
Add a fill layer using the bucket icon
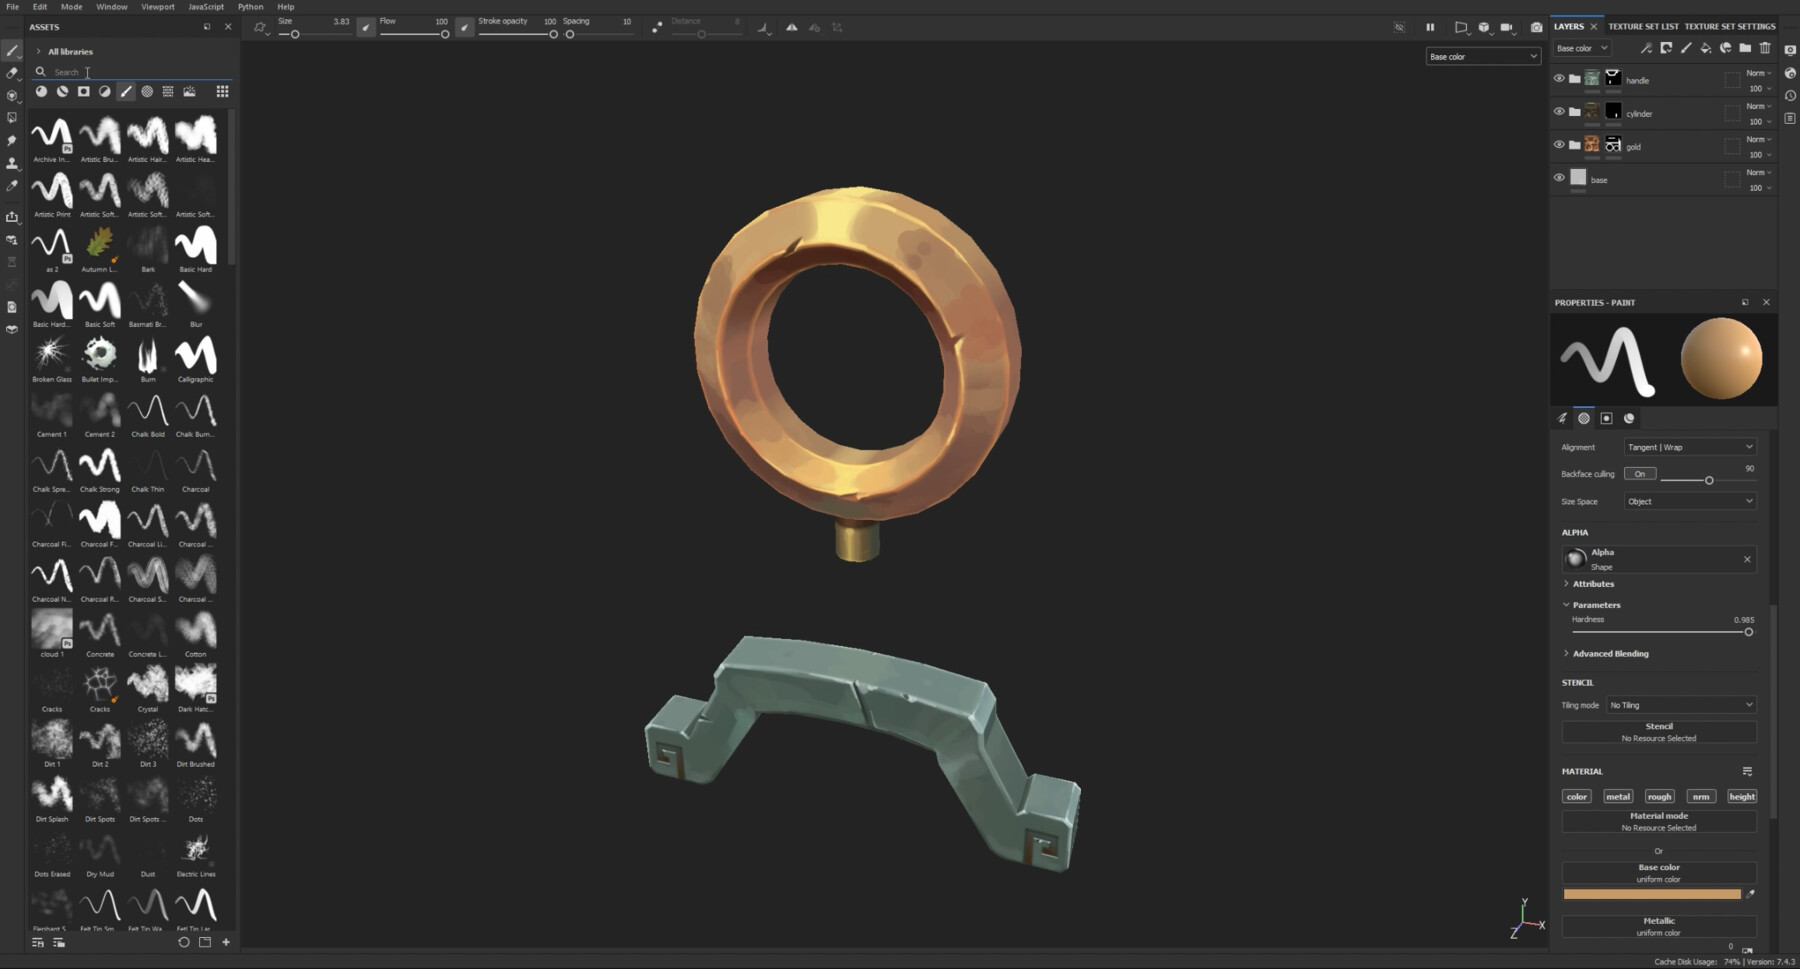(x=1706, y=48)
